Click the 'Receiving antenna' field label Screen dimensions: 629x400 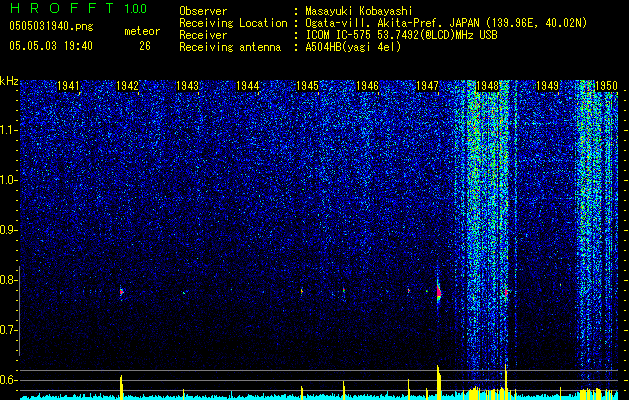coord(230,47)
